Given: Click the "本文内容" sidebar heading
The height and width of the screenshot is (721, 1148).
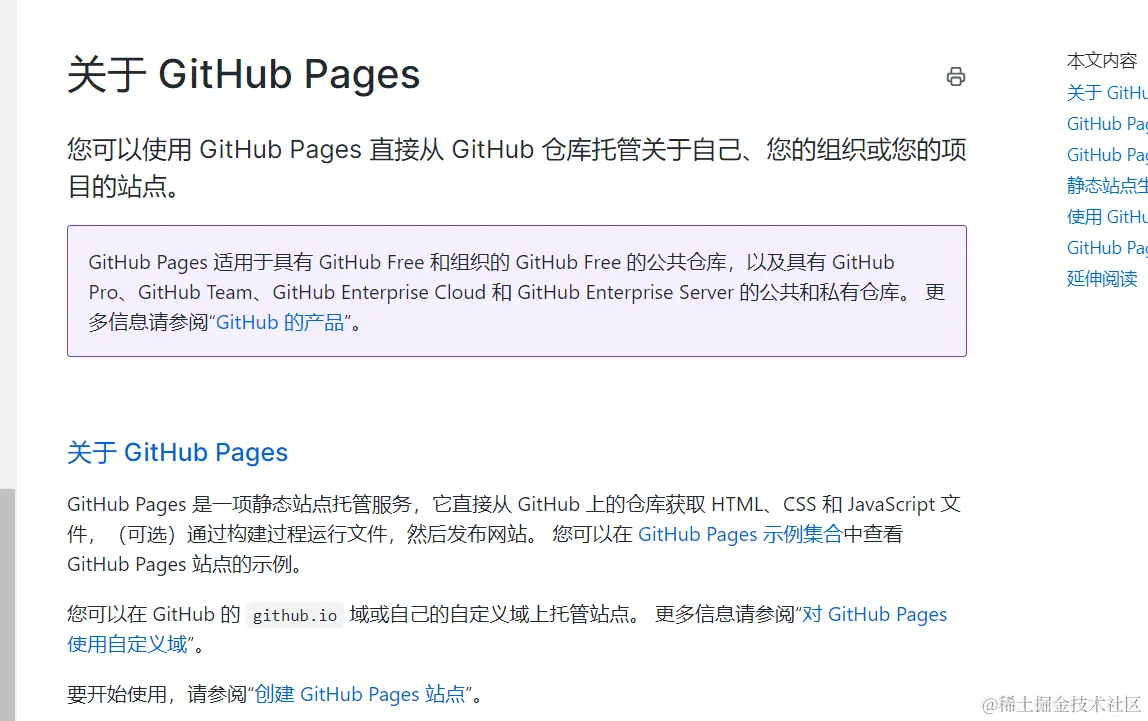Looking at the screenshot, I should pyautogui.click(x=1102, y=61).
